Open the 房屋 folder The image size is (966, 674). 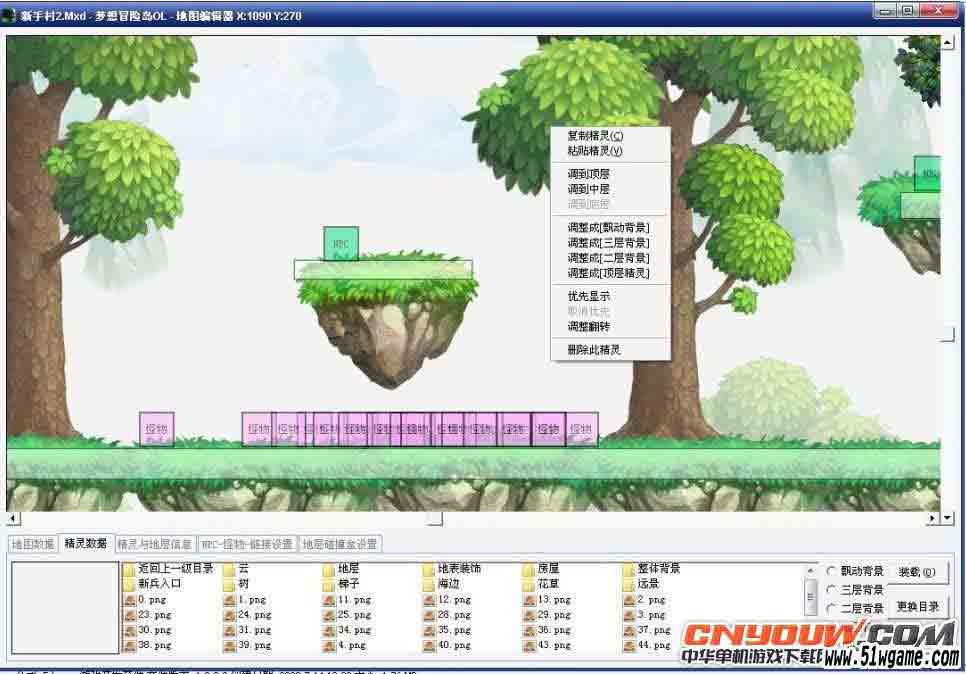[x=542, y=568]
